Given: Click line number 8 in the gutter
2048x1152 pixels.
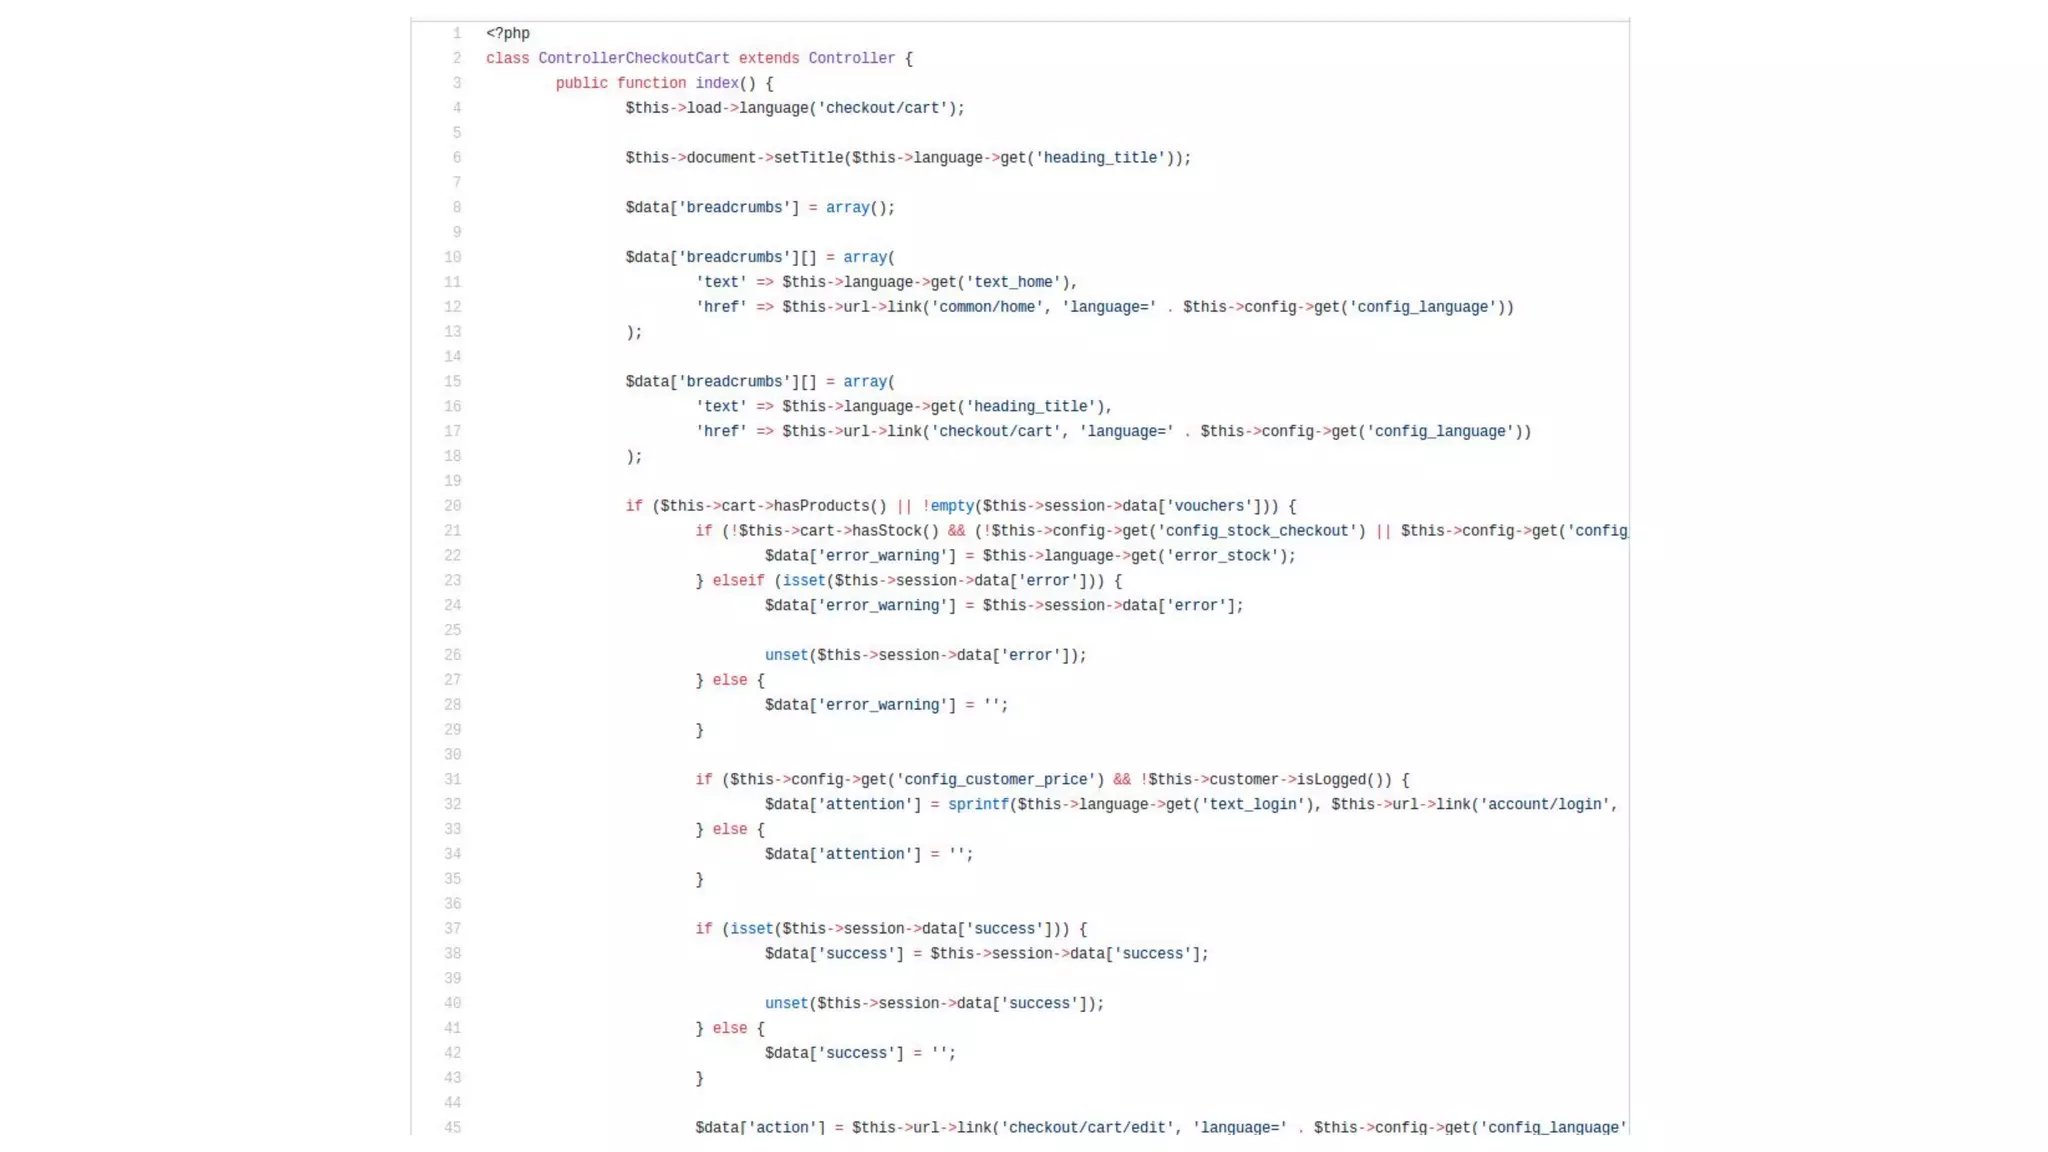Looking at the screenshot, I should click(x=456, y=207).
